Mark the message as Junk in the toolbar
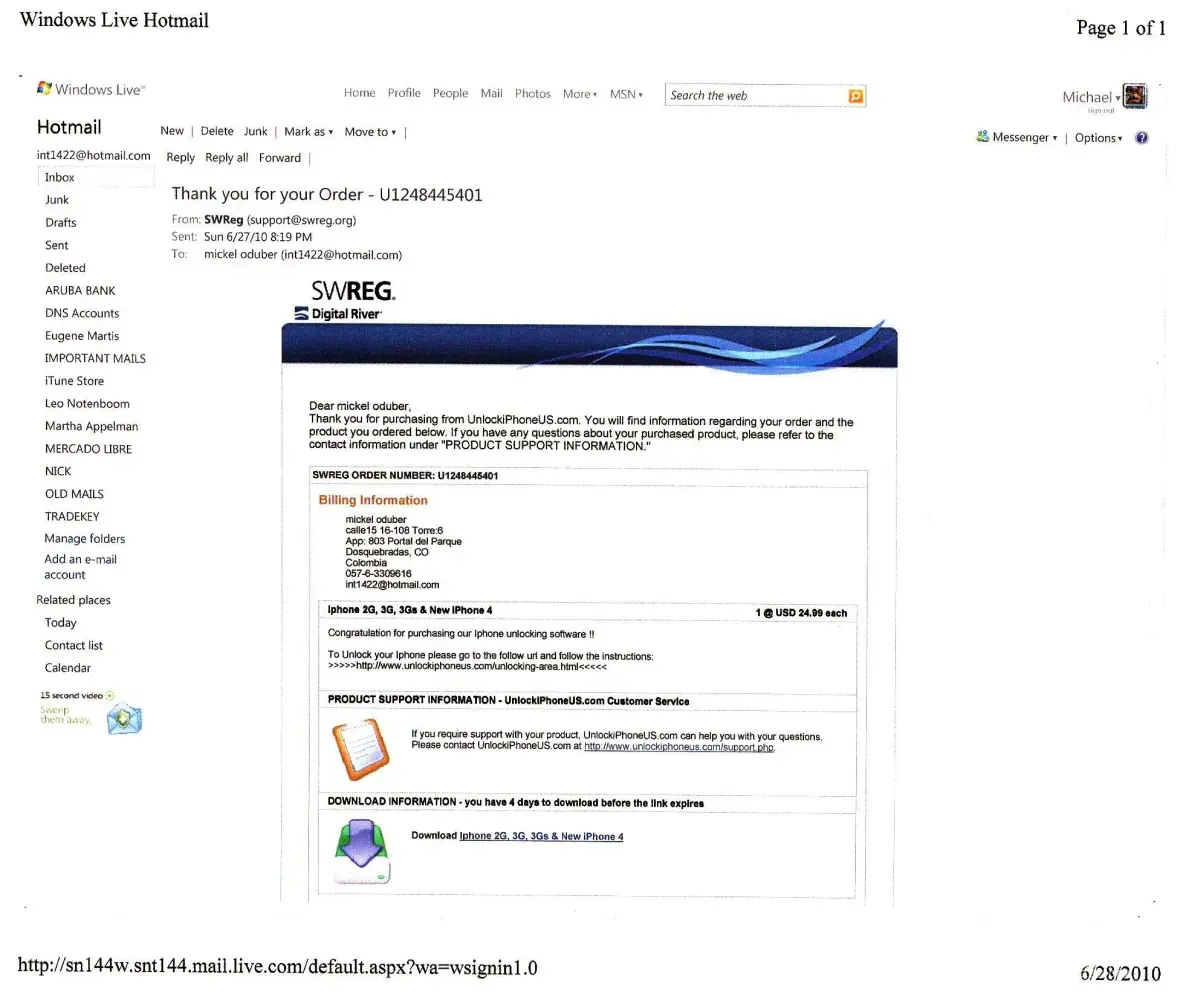Screen dimensions: 1183x1000 (x=255, y=131)
